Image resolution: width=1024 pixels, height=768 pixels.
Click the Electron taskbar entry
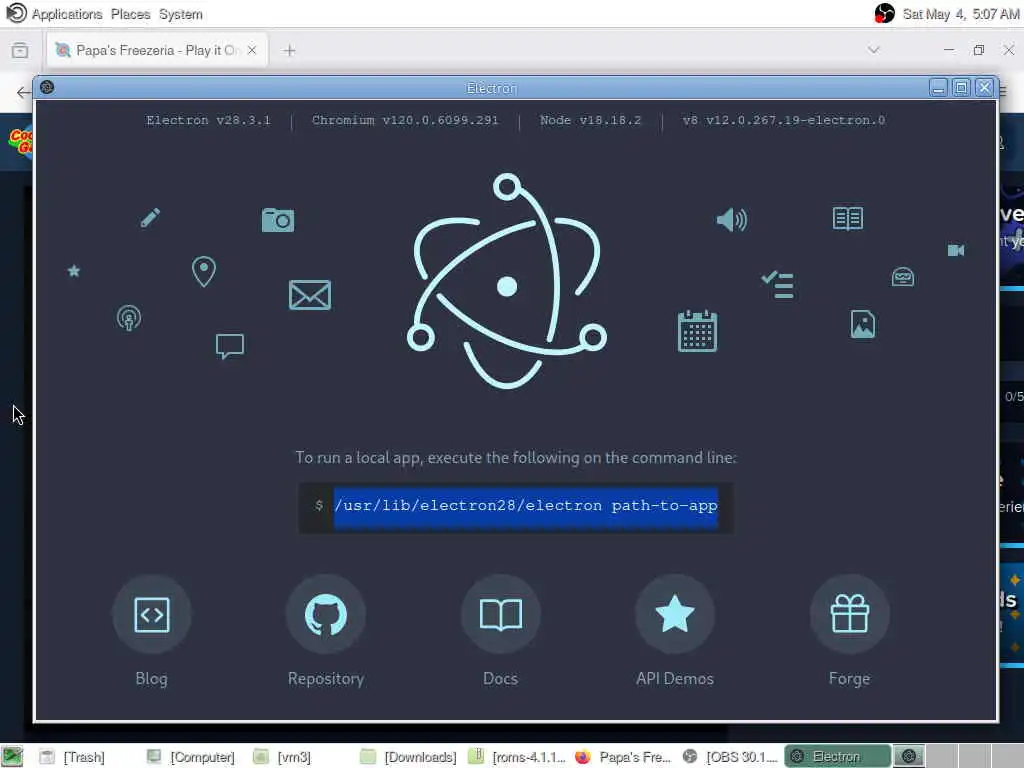coord(837,757)
